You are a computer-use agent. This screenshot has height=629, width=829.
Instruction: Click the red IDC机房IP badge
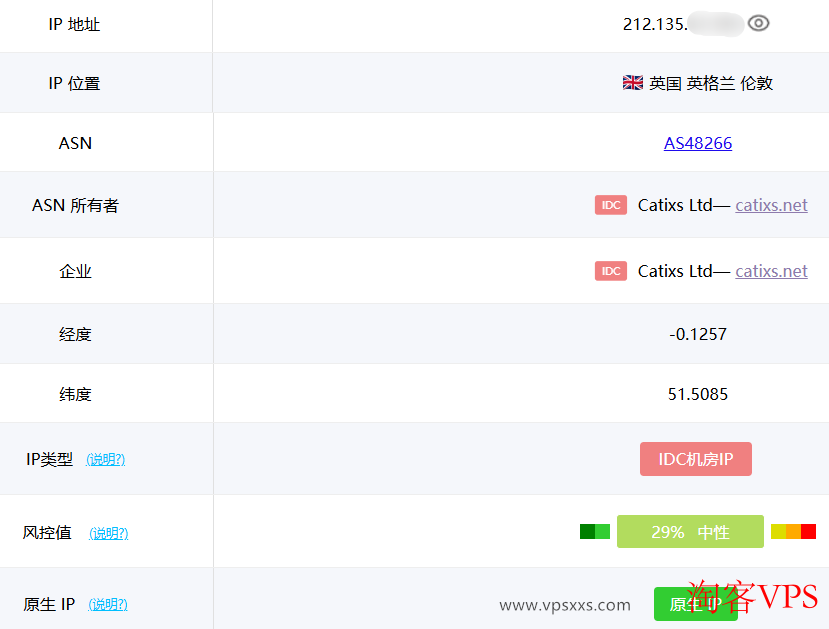pyautogui.click(x=696, y=459)
